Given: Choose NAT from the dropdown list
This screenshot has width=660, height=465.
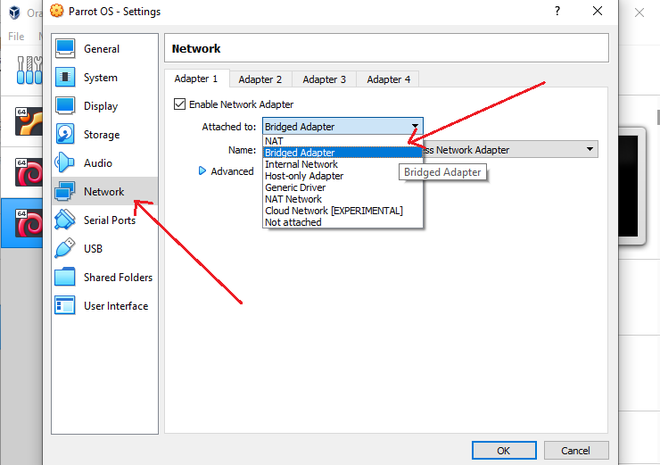Looking at the screenshot, I should (343, 141).
